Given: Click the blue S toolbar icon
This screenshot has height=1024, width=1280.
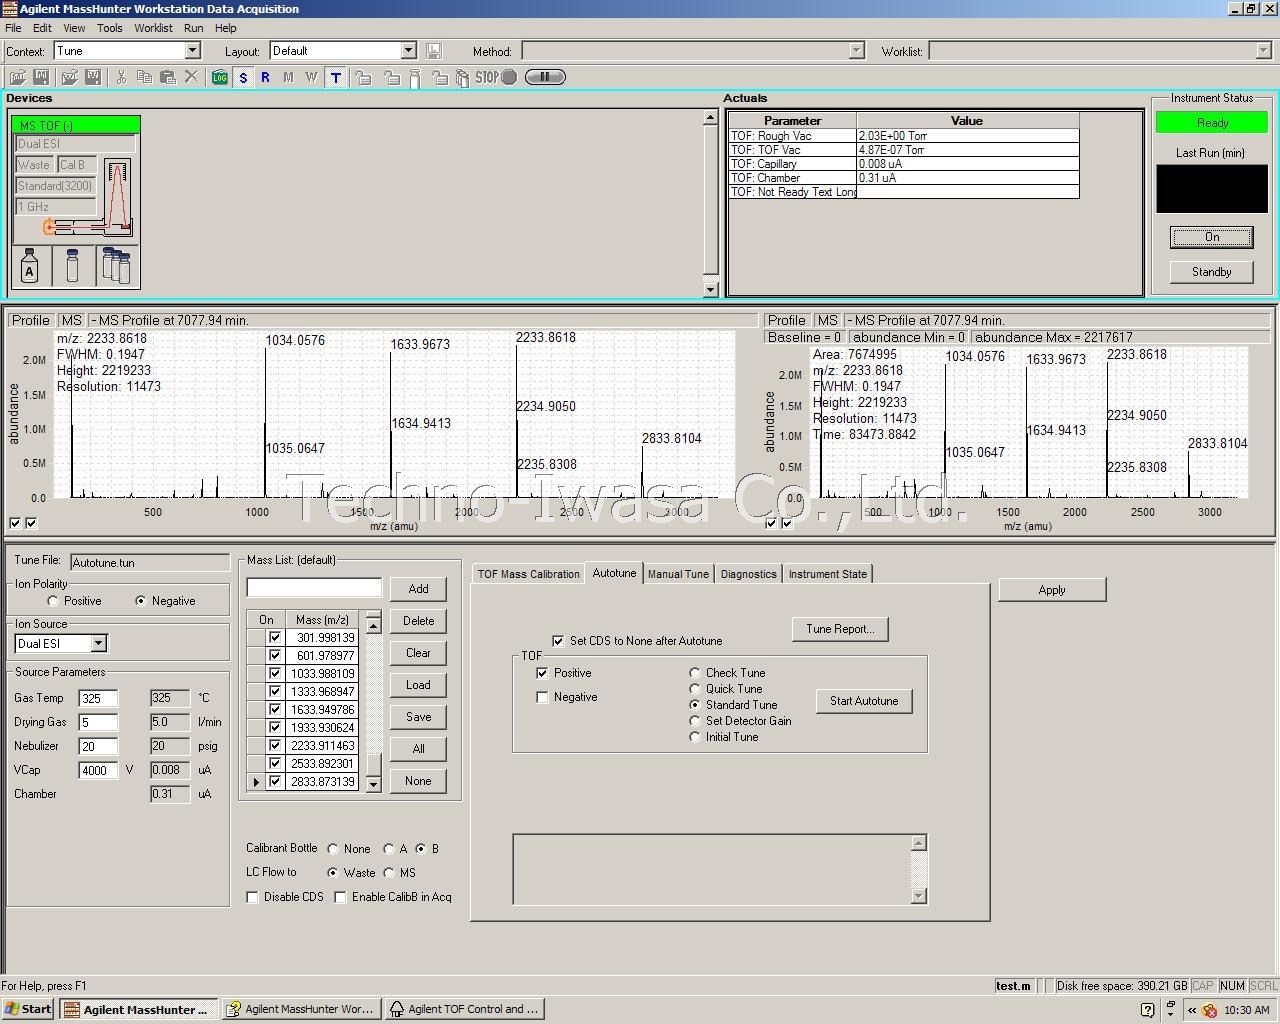Looking at the screenshot, I should (243, 77).
